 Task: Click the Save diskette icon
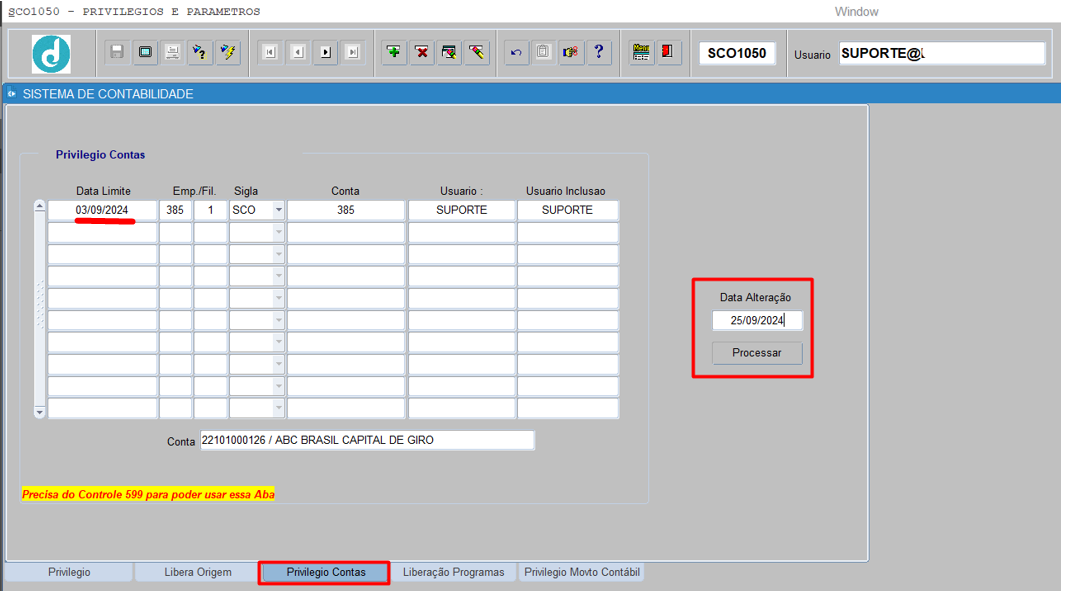coord(118,52)
